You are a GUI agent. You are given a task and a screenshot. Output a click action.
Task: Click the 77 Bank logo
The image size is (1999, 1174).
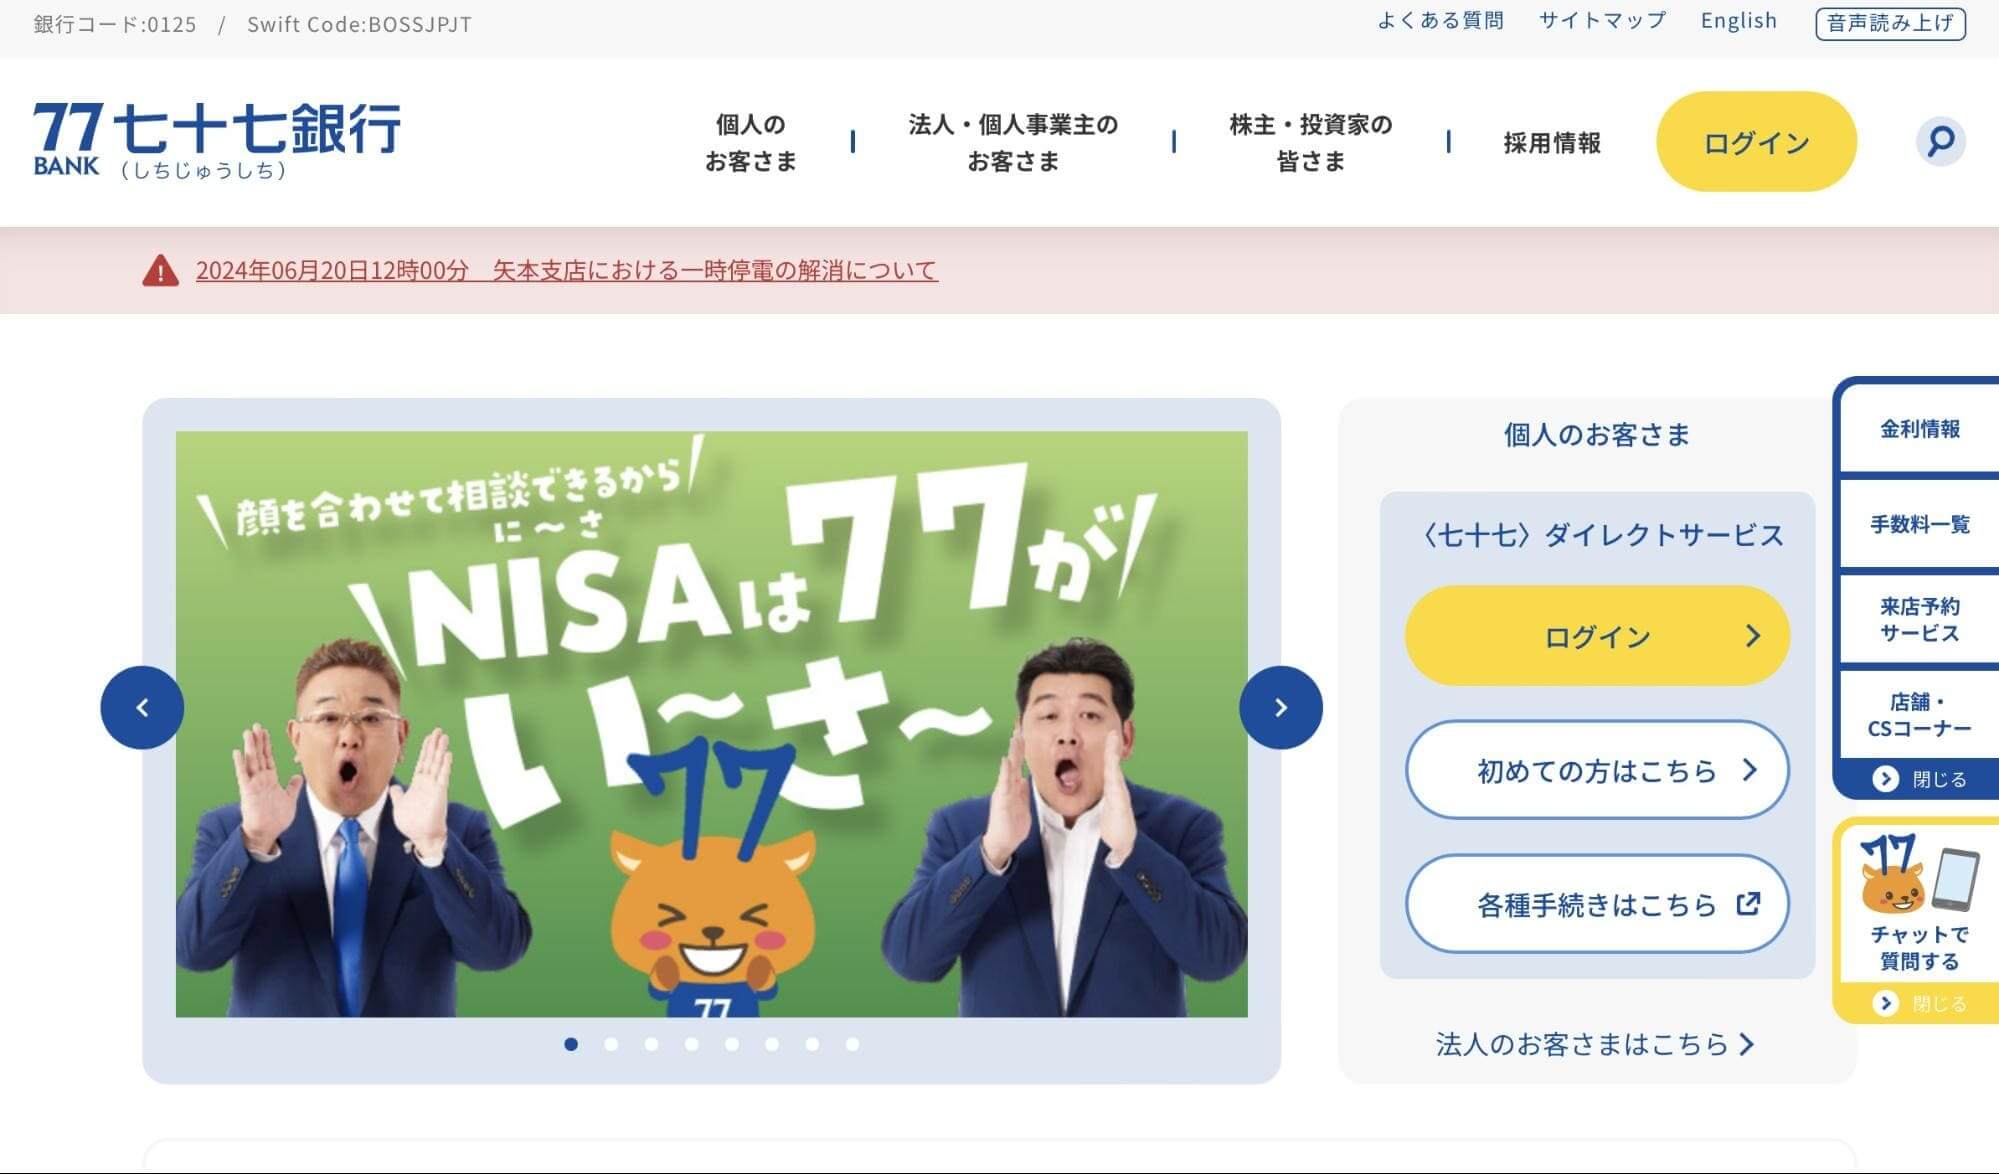[x=217, y=140]
